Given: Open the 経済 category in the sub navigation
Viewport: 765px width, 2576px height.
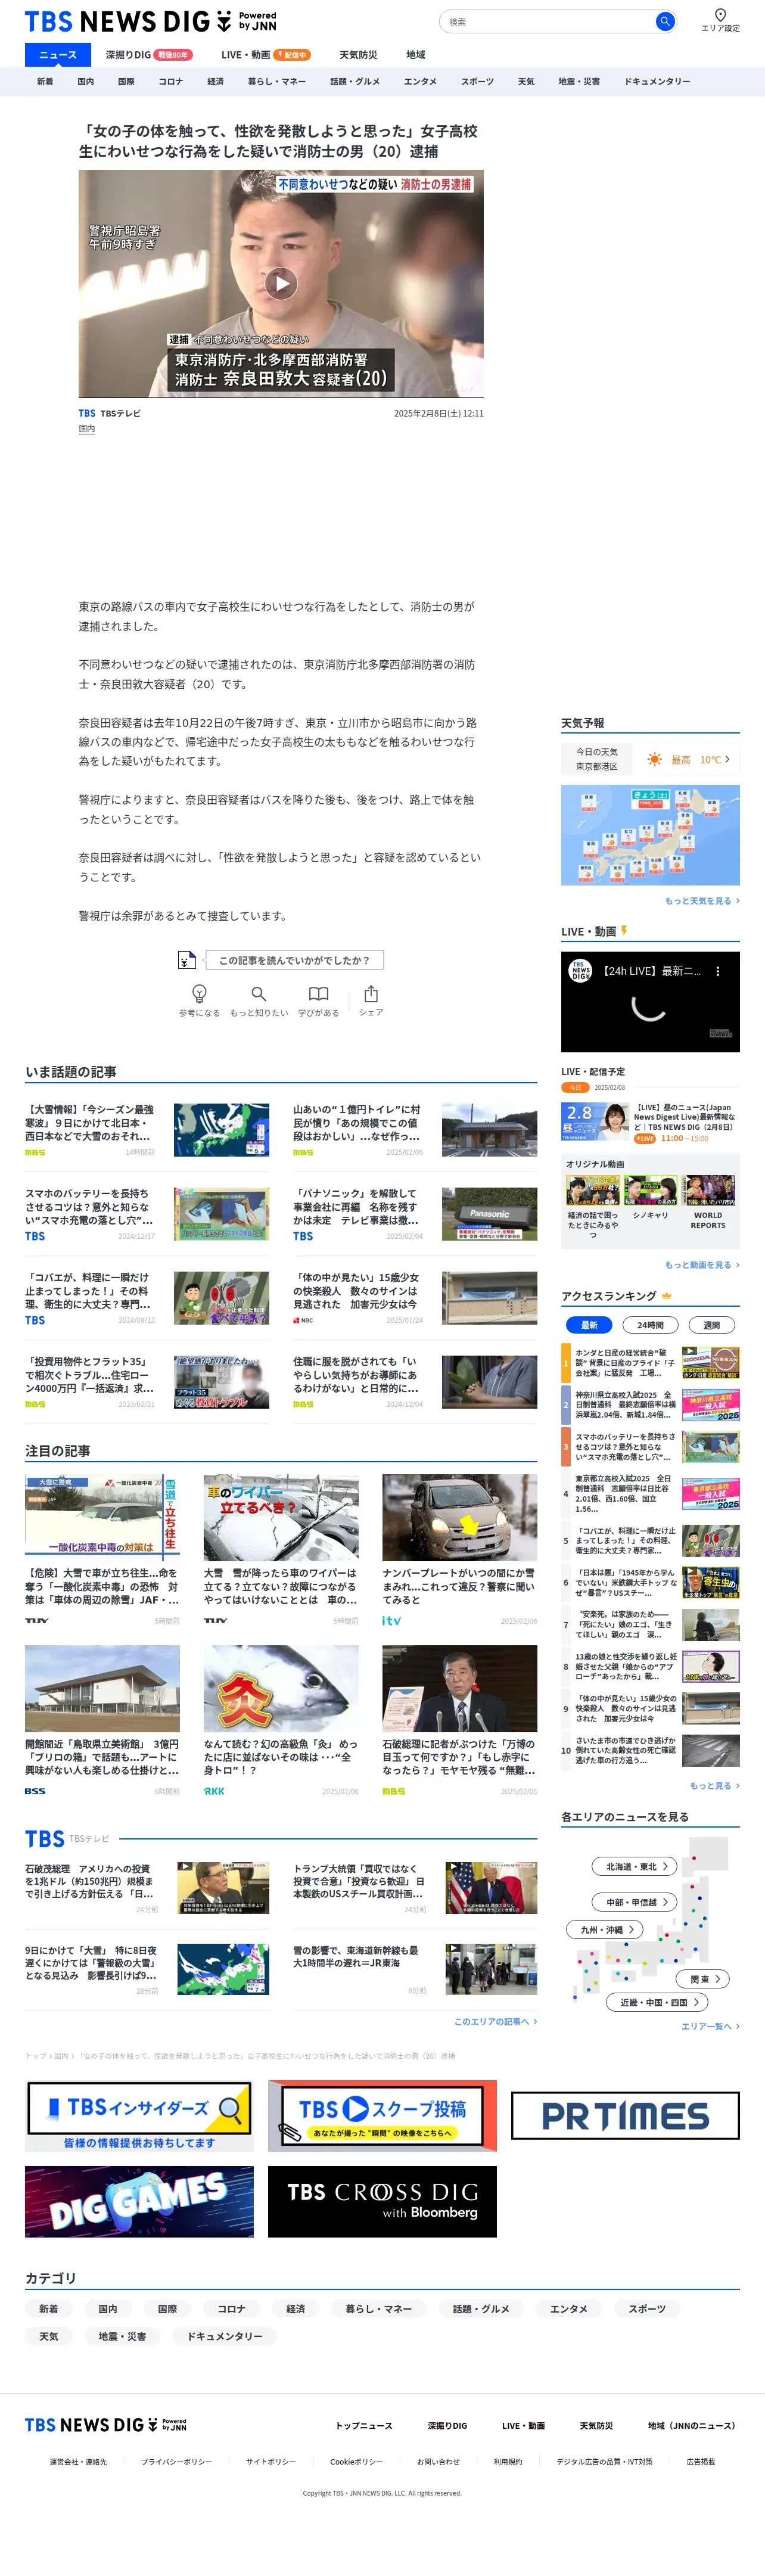Looking at the screenshot, I should click(215, 81).
